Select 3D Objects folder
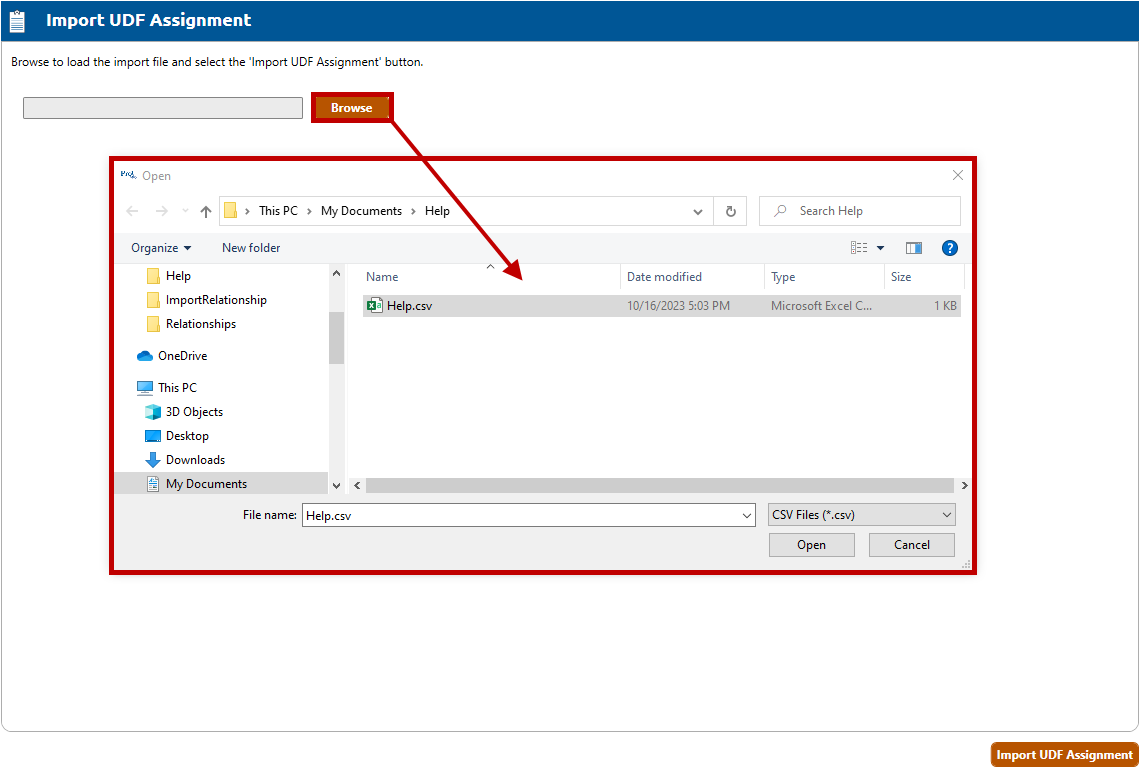This screenshot has height=772, width=1145. coord(194,412)
